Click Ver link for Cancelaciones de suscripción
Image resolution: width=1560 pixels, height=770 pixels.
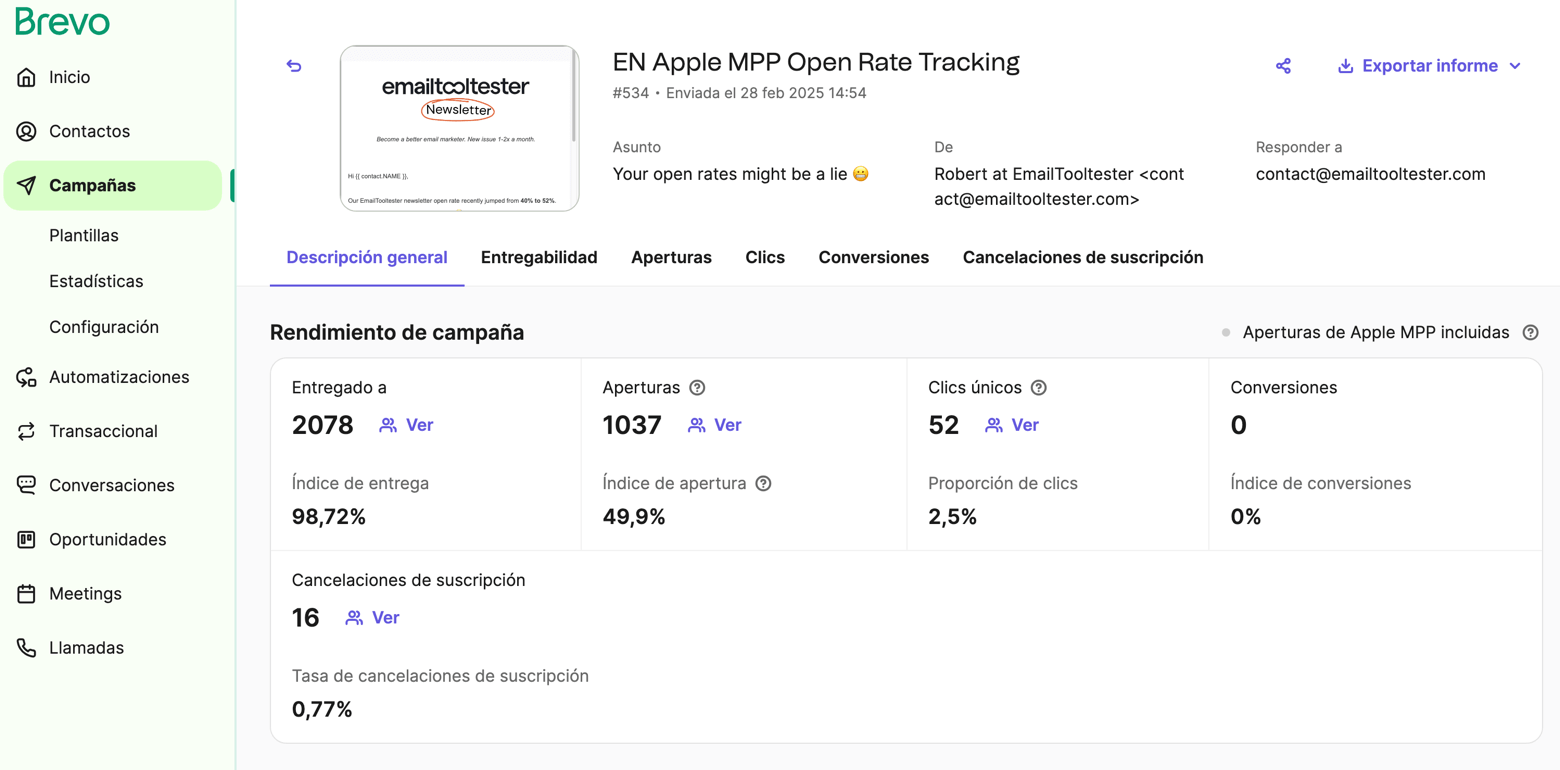385,618
